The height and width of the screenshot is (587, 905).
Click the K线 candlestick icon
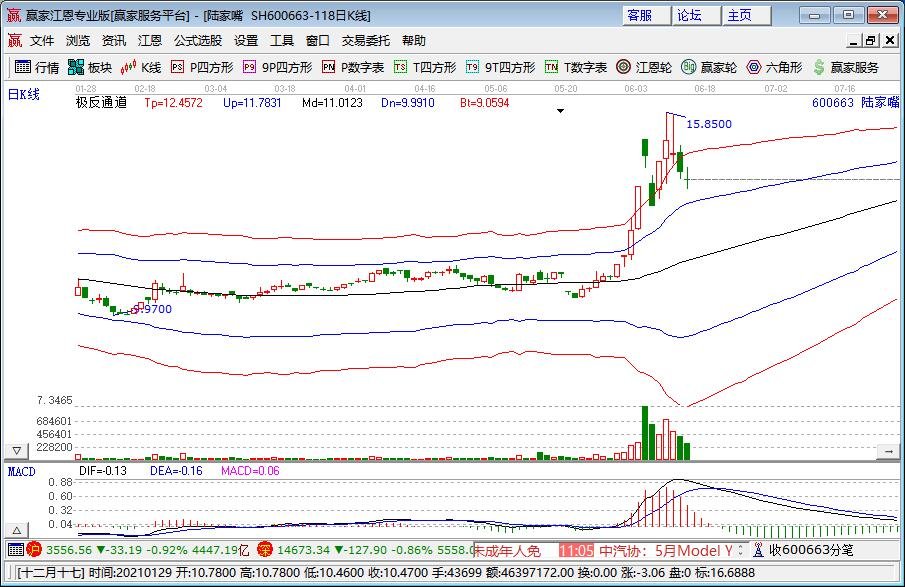(128, 67)
